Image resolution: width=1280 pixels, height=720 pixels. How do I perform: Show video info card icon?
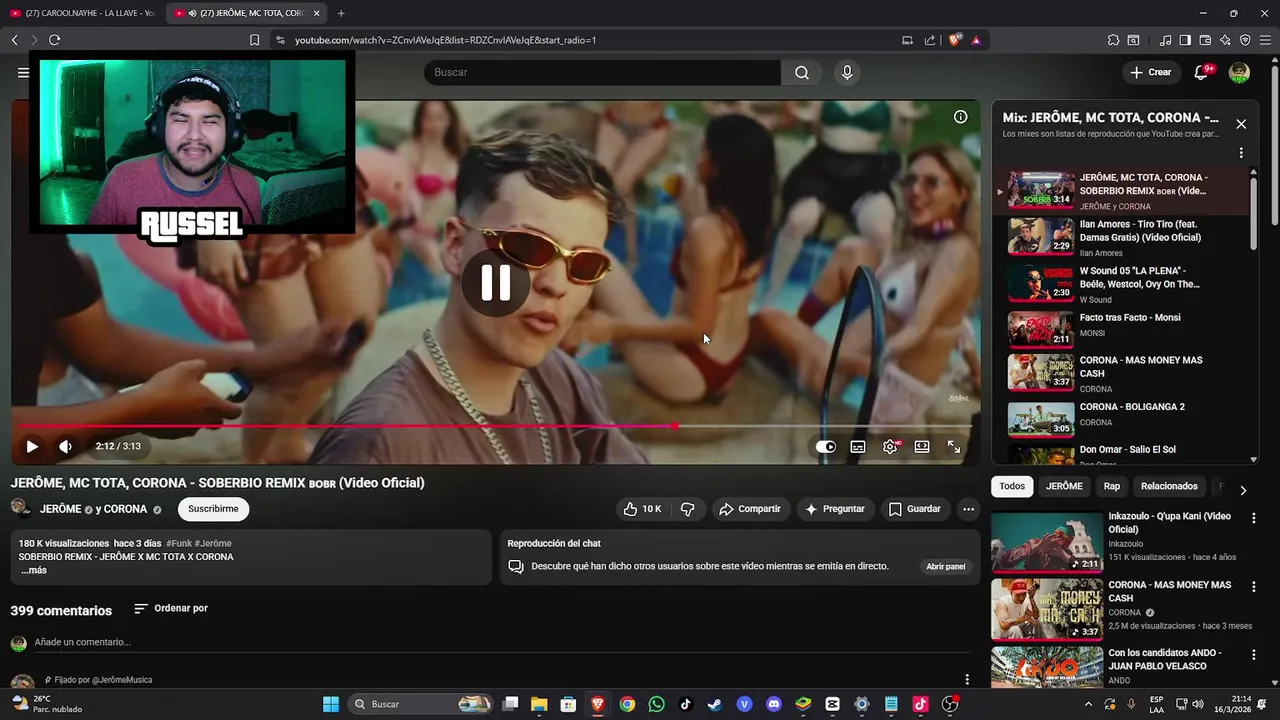(960, 117)
